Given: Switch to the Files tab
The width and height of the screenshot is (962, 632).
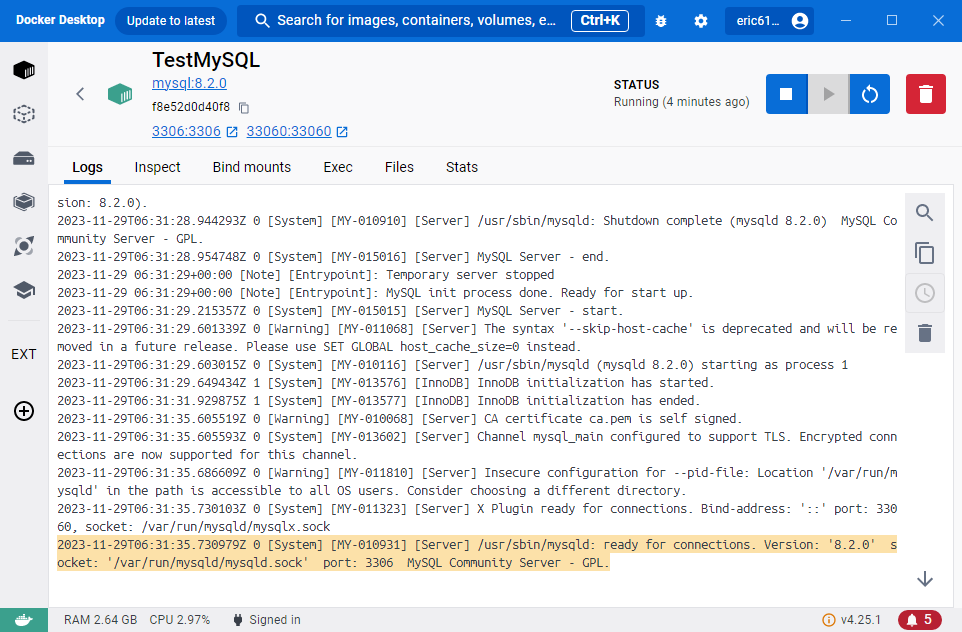Looking at the screenshot, I should pos(399,168).
